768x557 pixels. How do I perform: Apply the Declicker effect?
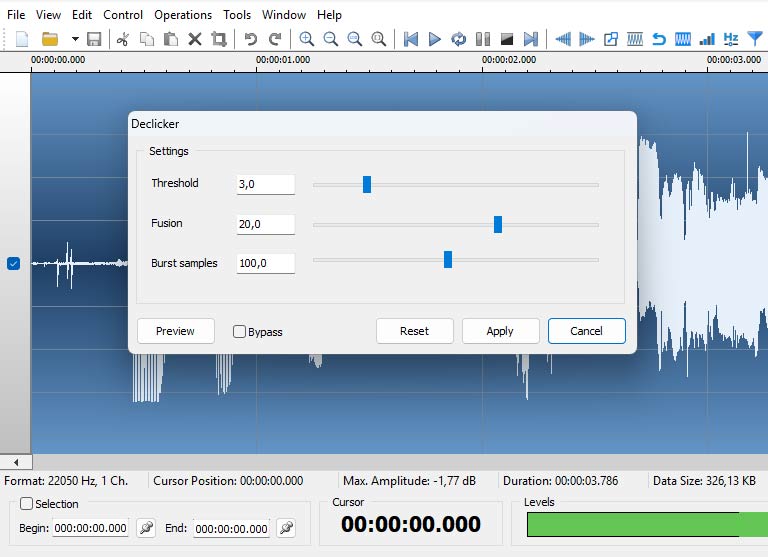[x=501, y=331]
